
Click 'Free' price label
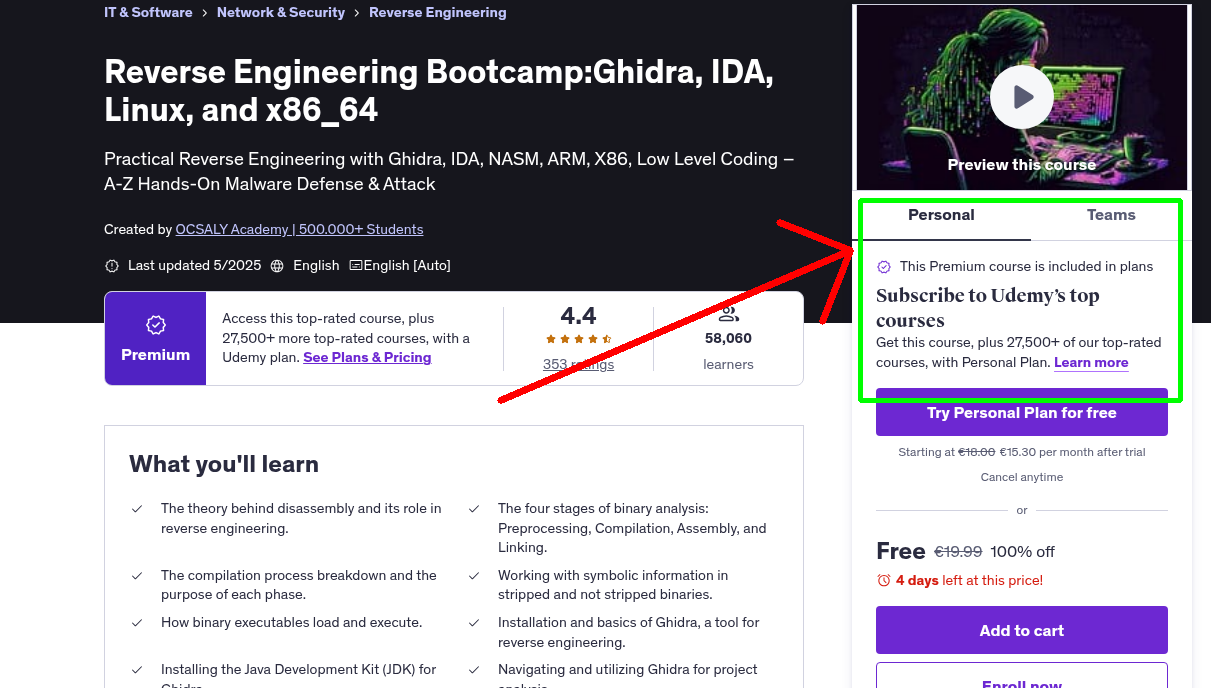[900, 551]
